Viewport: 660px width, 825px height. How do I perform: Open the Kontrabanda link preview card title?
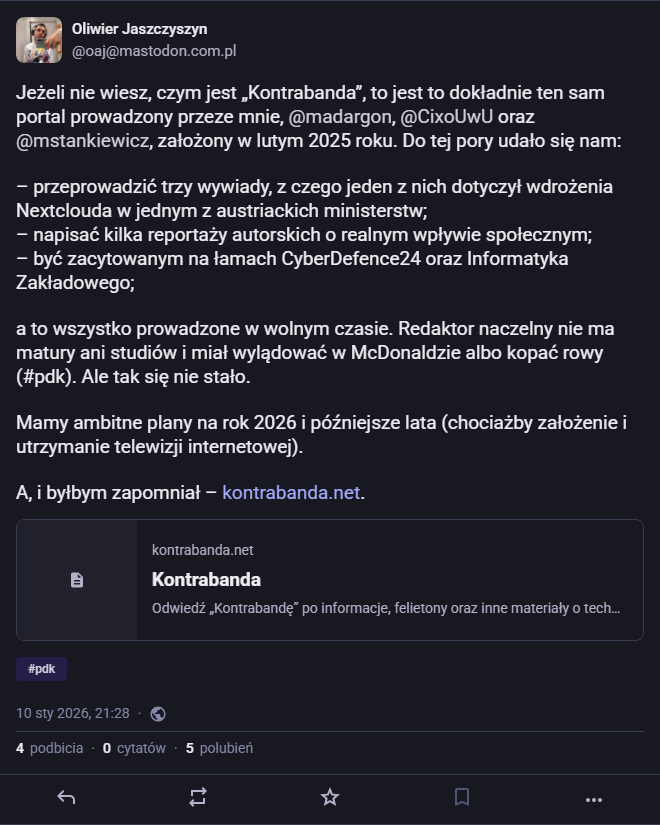(x=206, y=579)
